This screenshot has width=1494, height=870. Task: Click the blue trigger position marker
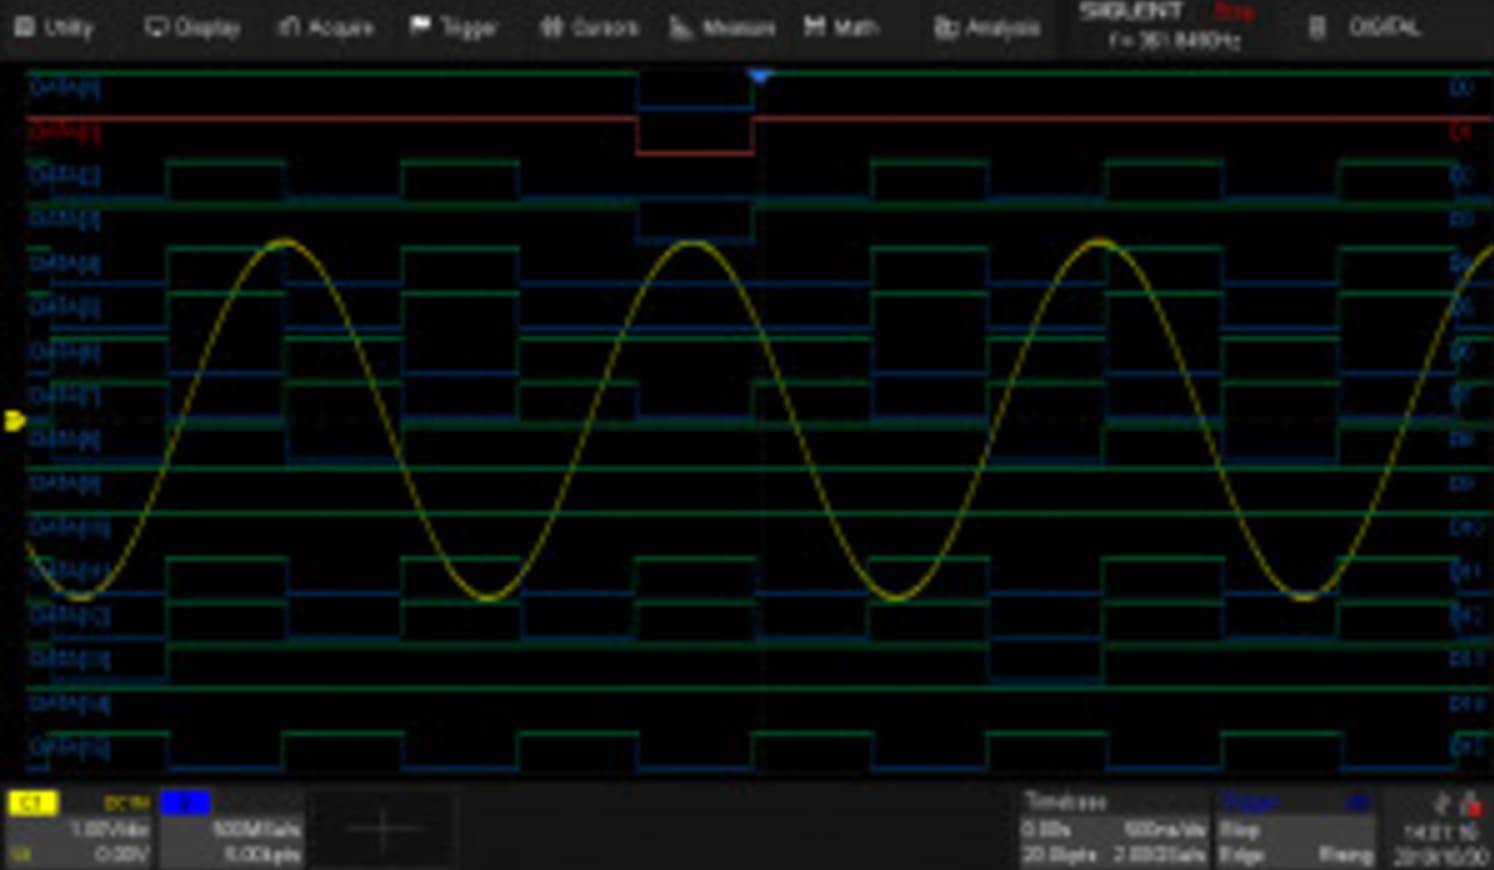pyautogui.click(x=759, y=73)
